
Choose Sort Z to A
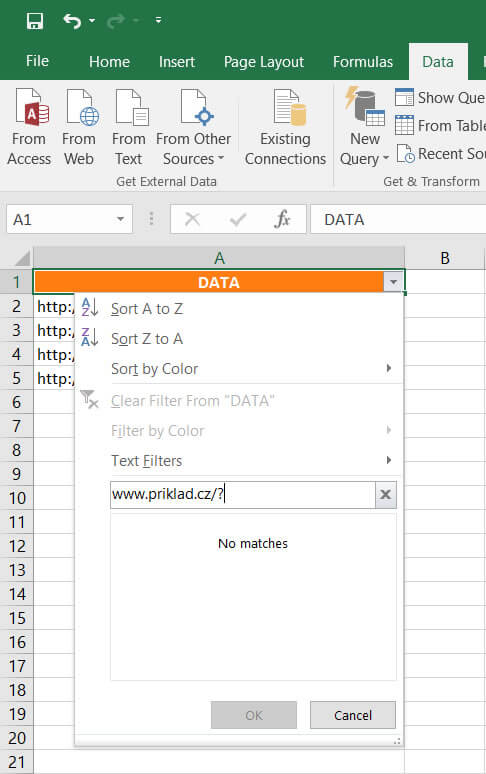click(x=147, y=339)
